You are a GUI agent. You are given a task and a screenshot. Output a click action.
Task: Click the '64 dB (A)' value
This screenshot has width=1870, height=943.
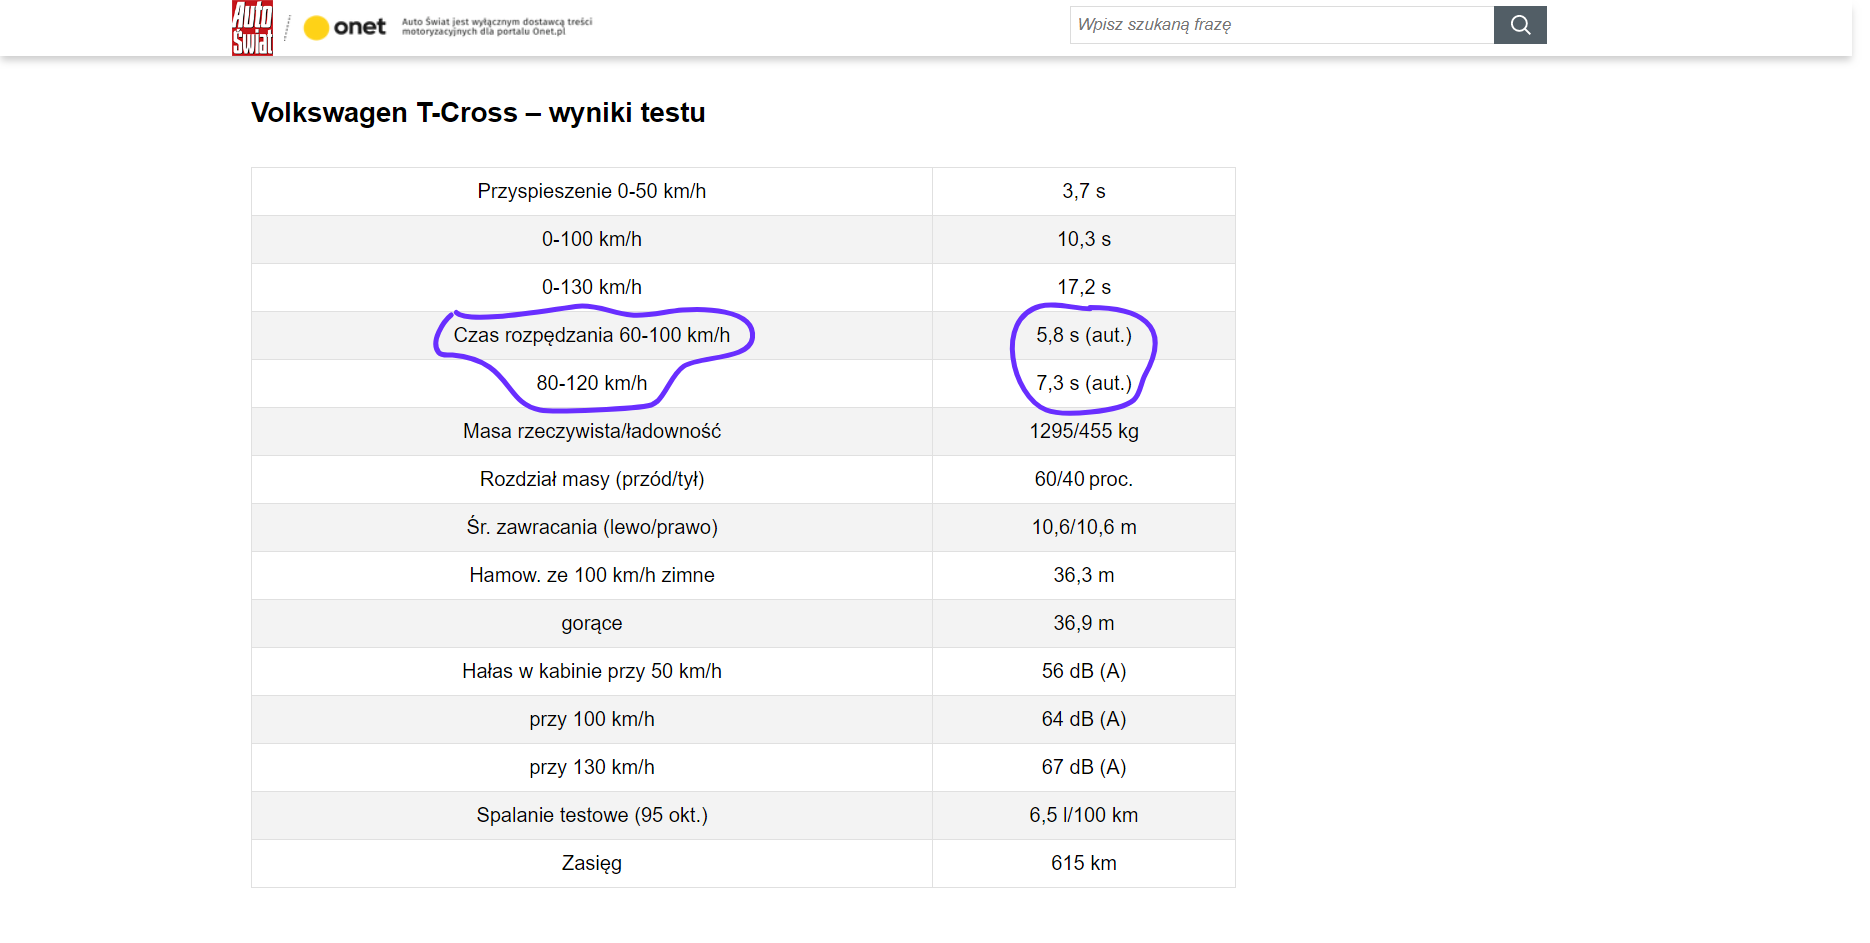click(x=1084, y=719)
